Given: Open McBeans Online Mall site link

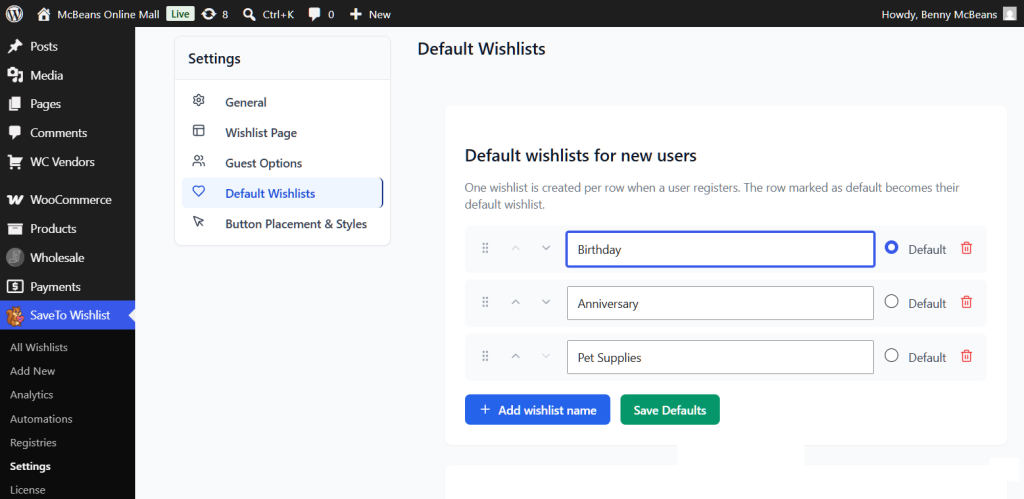Looking at the screenshot, I should (108, 14).
